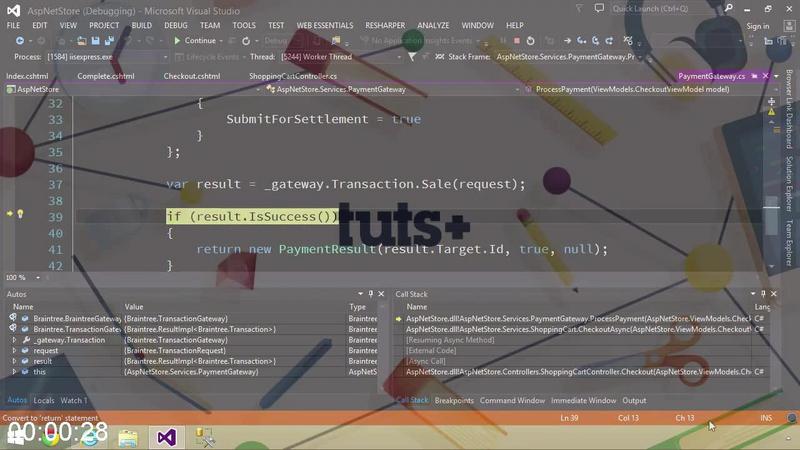This screenshot has width=800, height=450.
Task: Switch to the ShoppingCartController.cs tab
Action: pyautogui.click(x=293, y=76)
